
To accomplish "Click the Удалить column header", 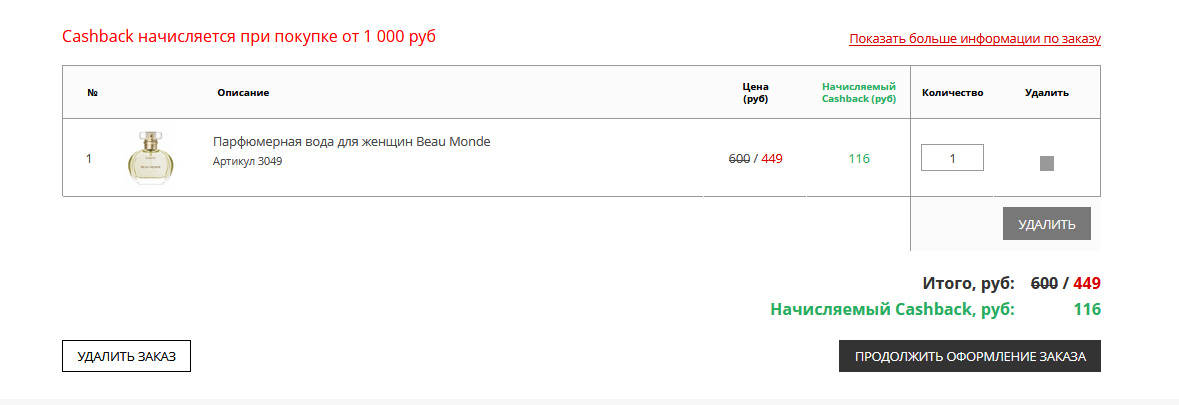I will (1047, 92).
